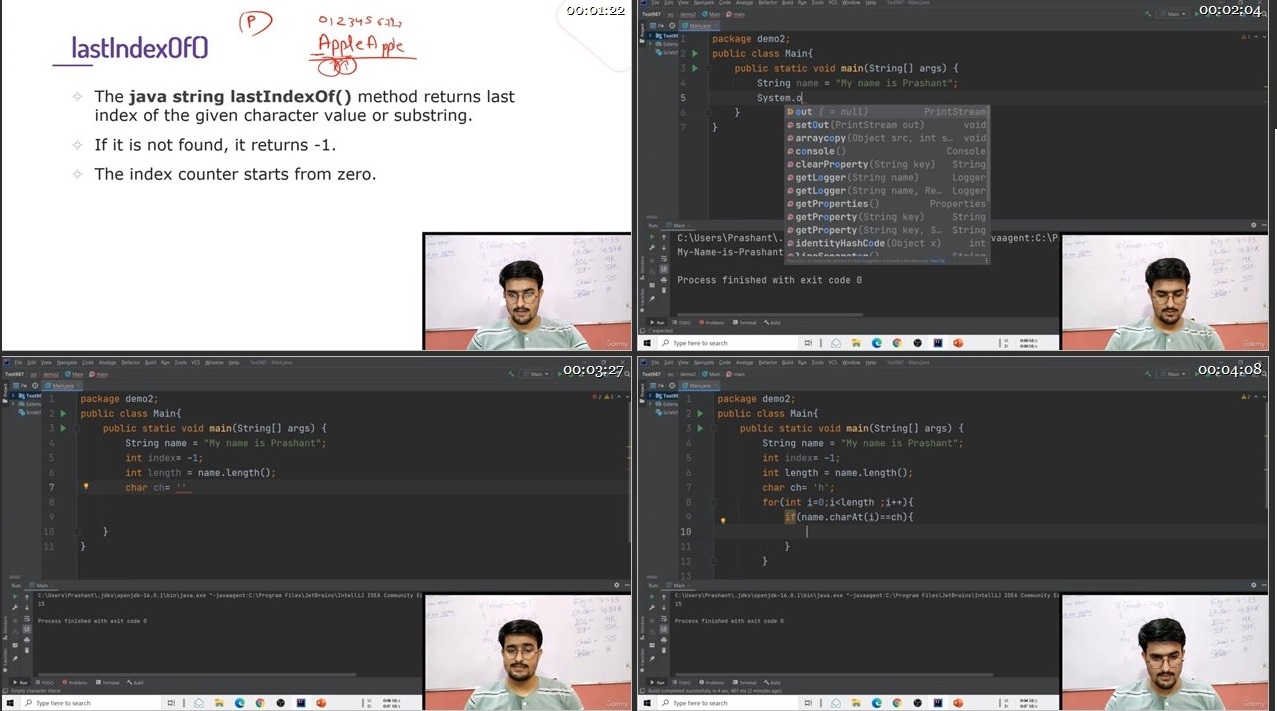
Task: Open Task View in taskbar of 00:04:08 frame
Action: click(x=808, y=703)
